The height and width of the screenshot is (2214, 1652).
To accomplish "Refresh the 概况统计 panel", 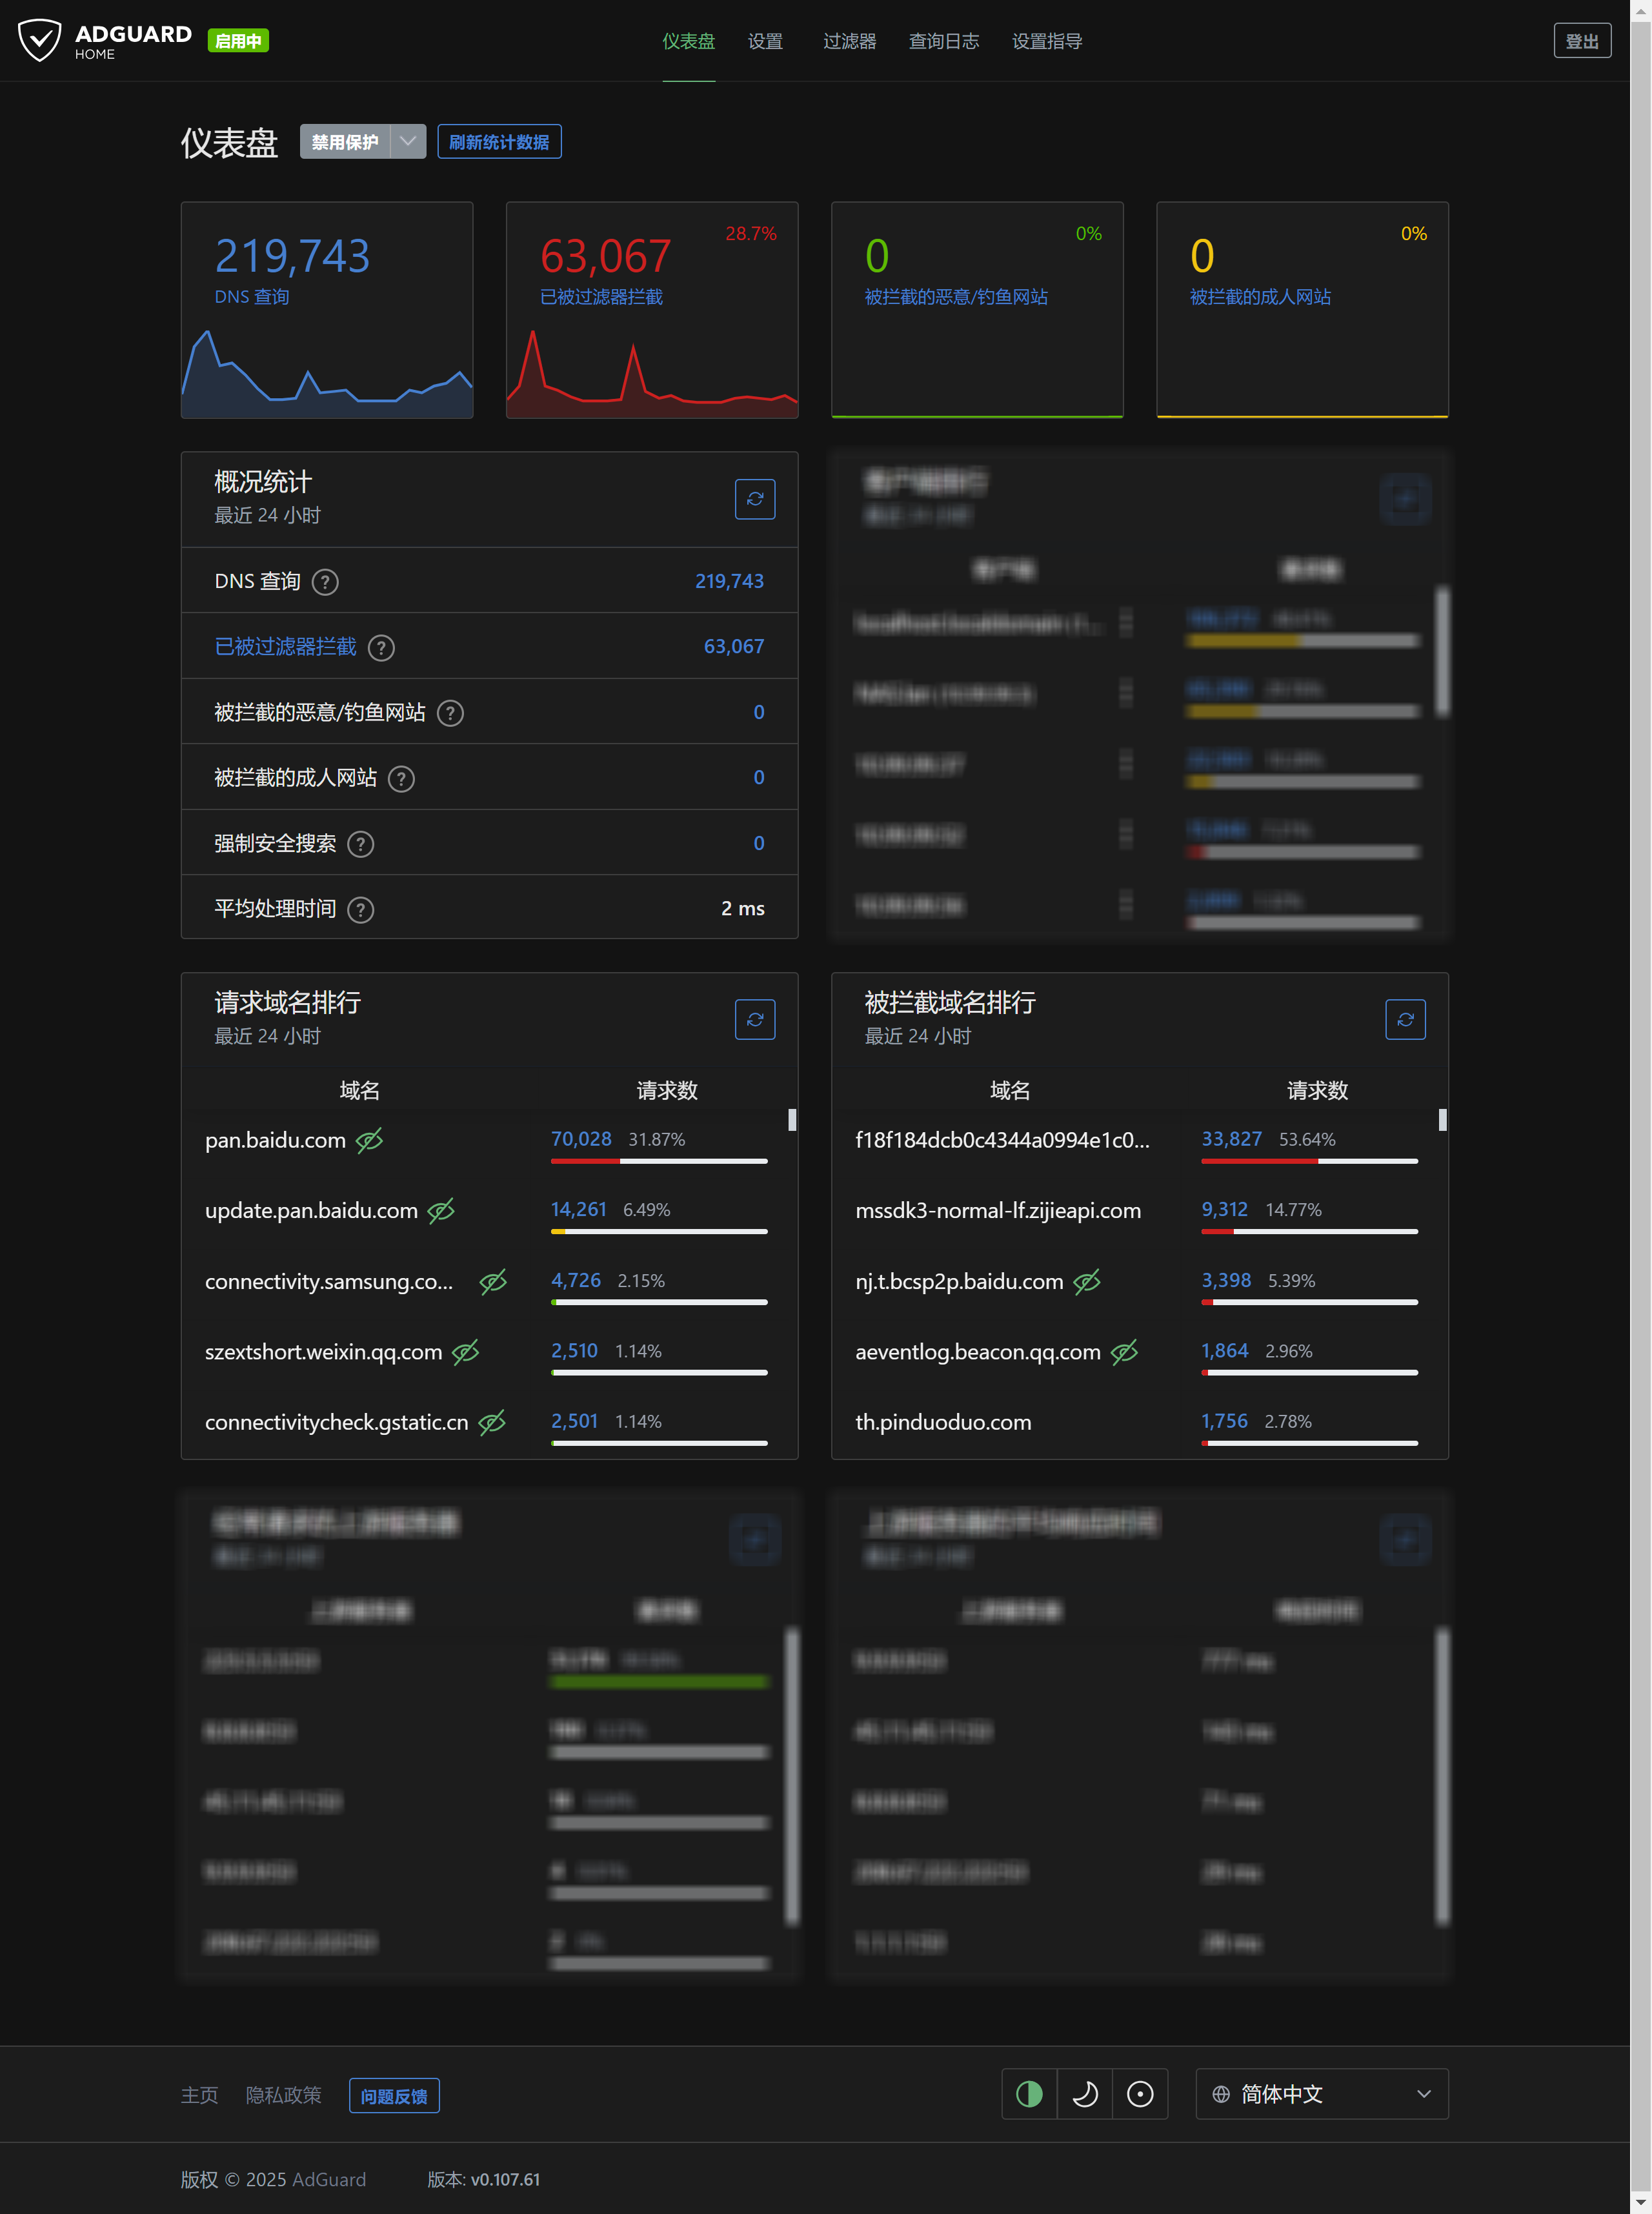I will 755,499.
